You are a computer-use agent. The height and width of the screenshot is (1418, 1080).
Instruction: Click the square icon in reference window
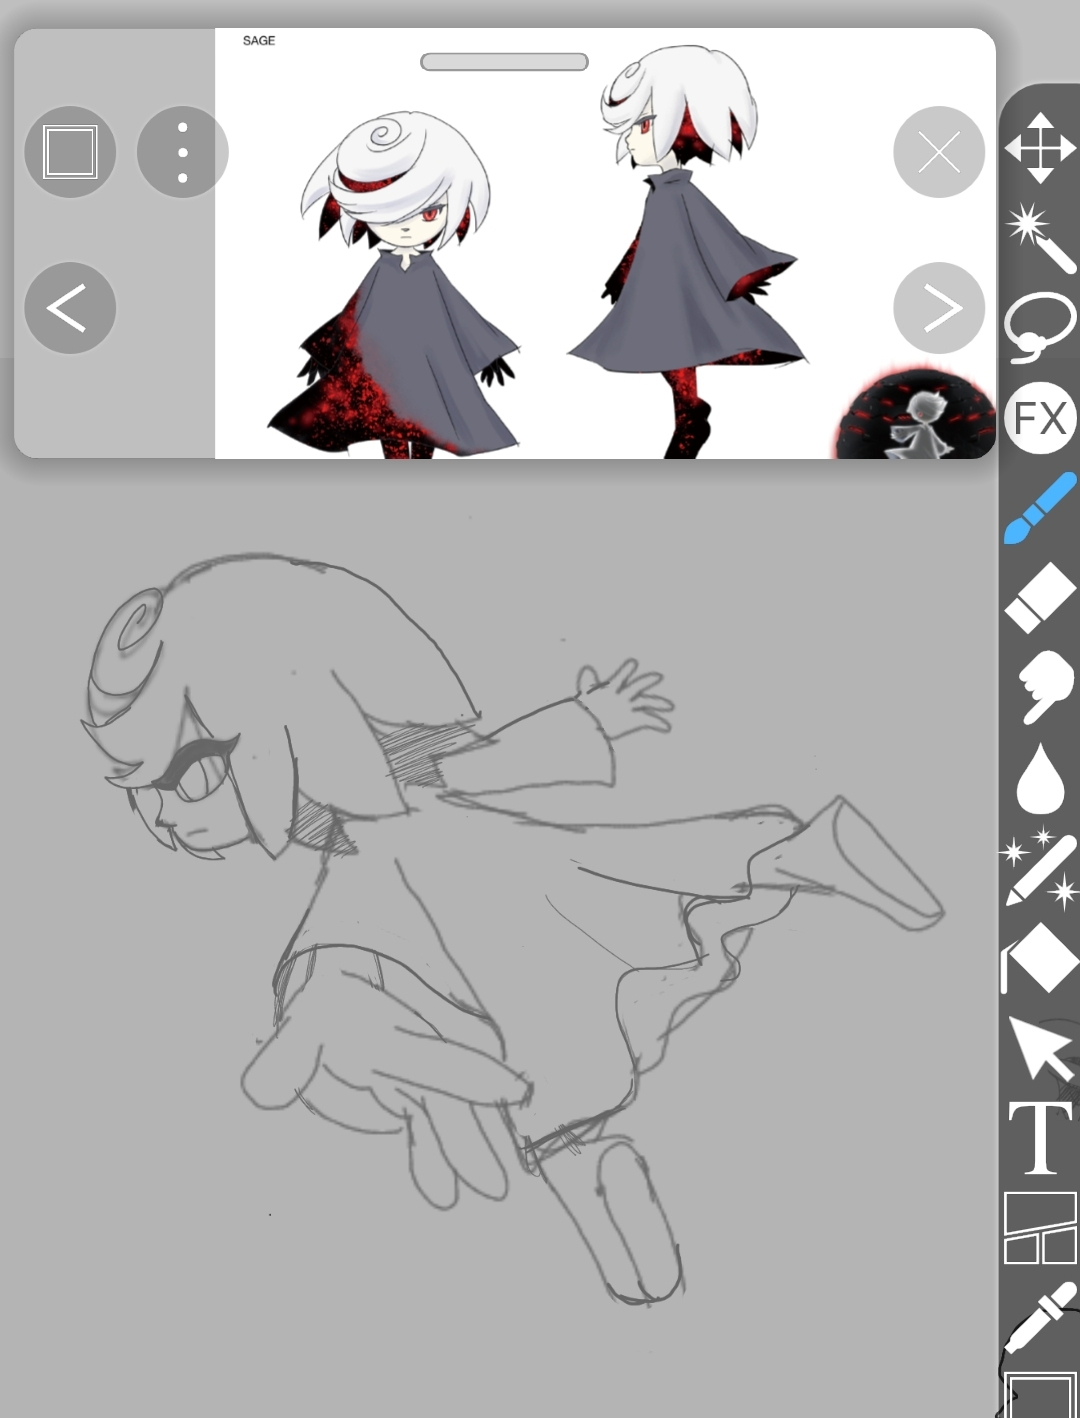coord(70,152)
